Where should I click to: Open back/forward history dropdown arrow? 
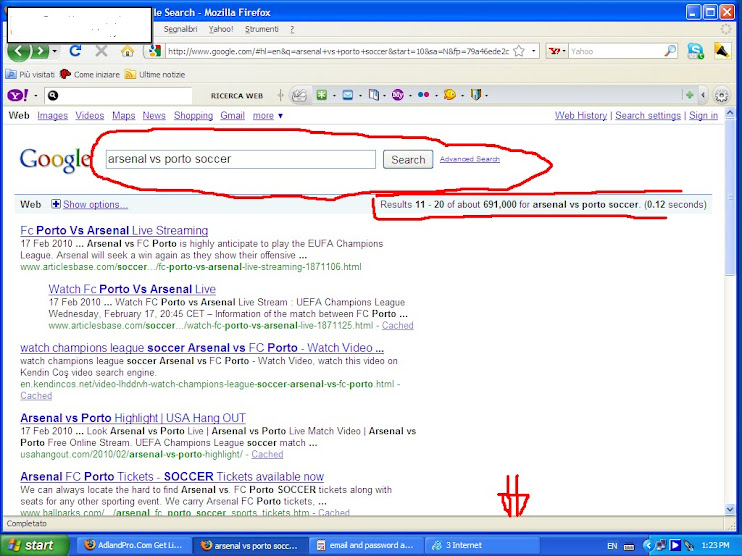54,51
